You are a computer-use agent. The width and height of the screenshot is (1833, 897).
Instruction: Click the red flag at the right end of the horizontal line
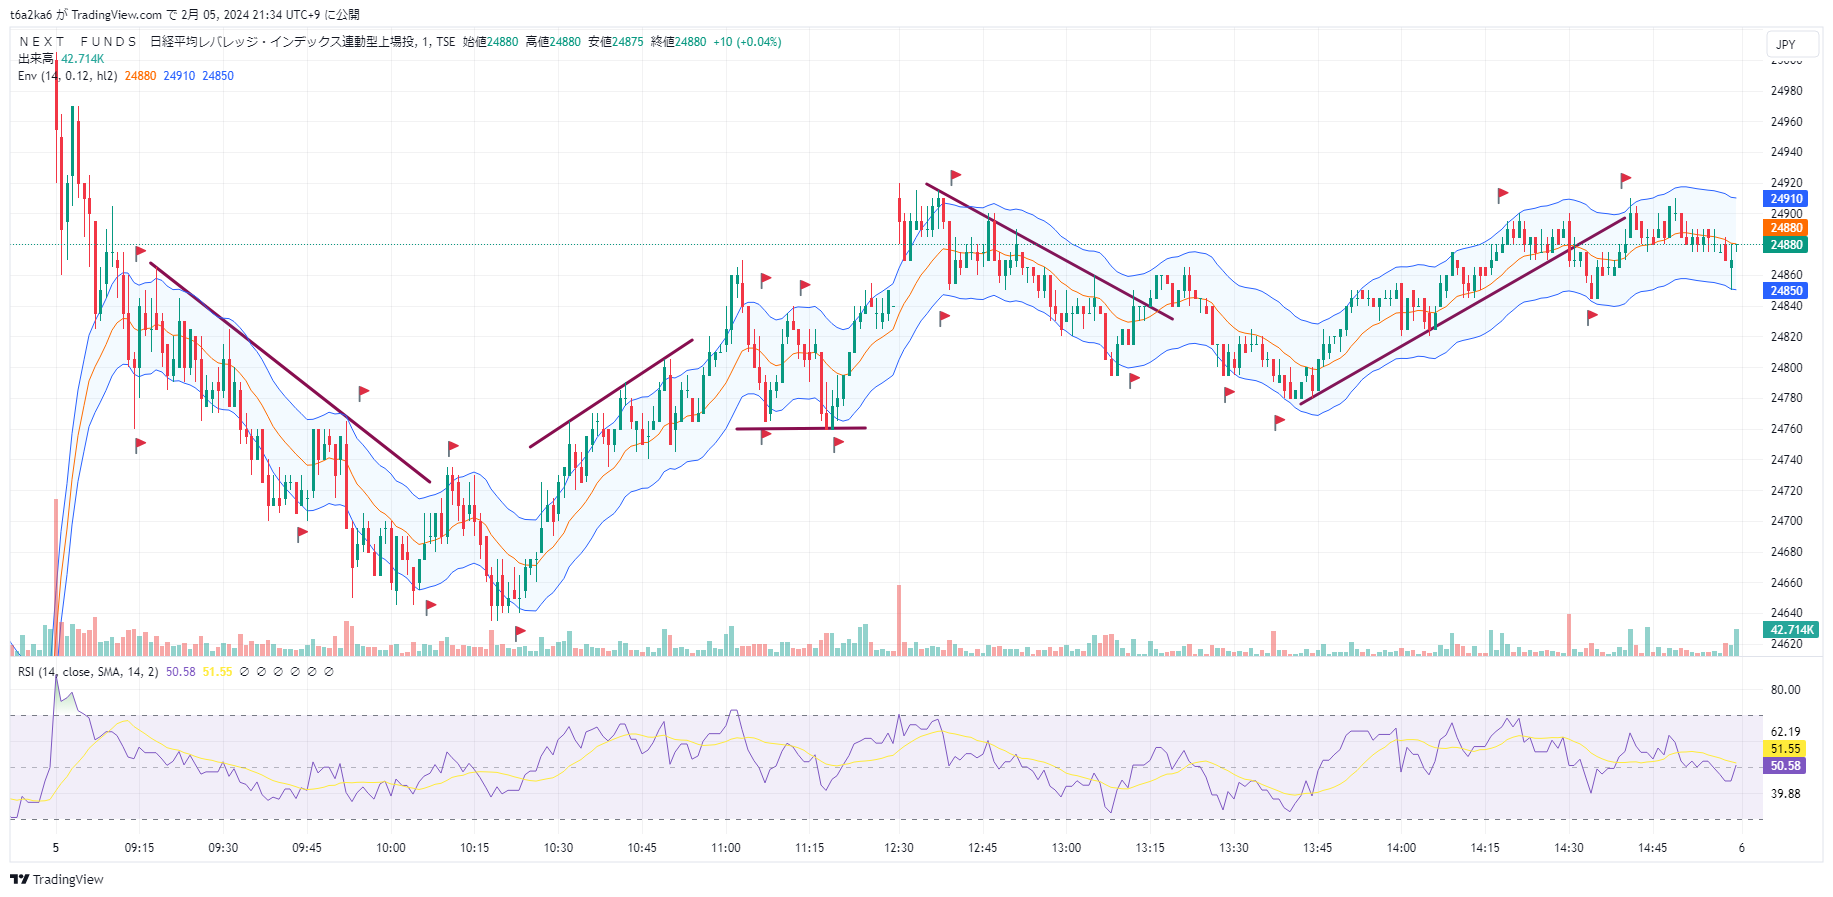pos(838,443)
